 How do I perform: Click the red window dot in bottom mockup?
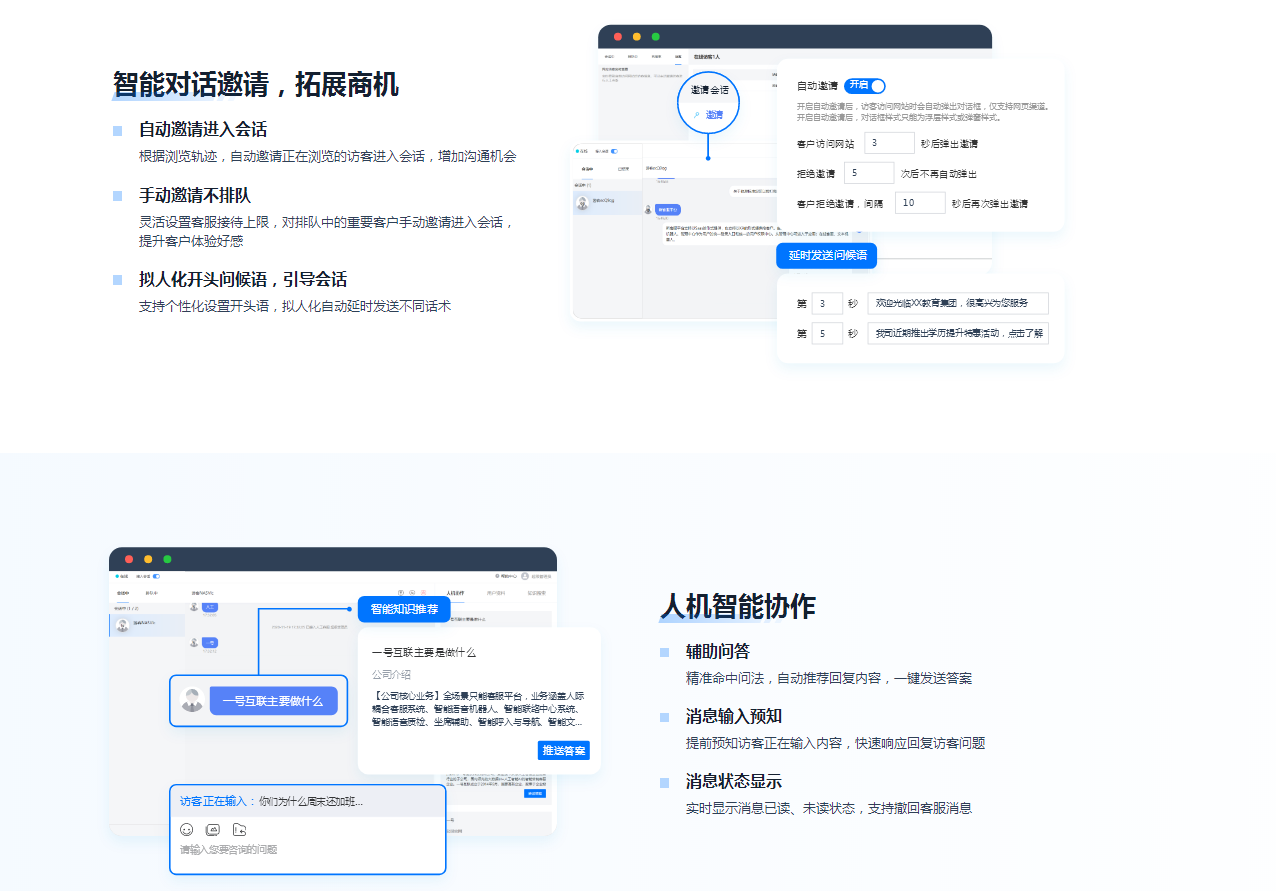click(x=129, y=559)
